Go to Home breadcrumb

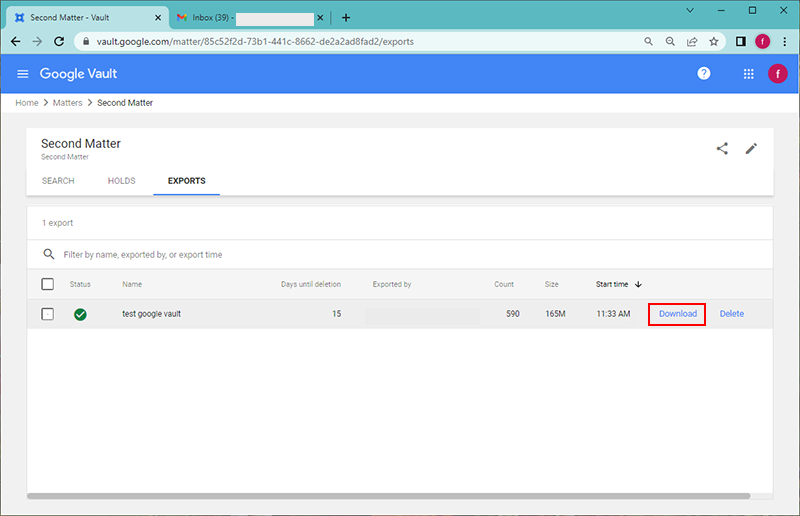[x=27, y=103]
